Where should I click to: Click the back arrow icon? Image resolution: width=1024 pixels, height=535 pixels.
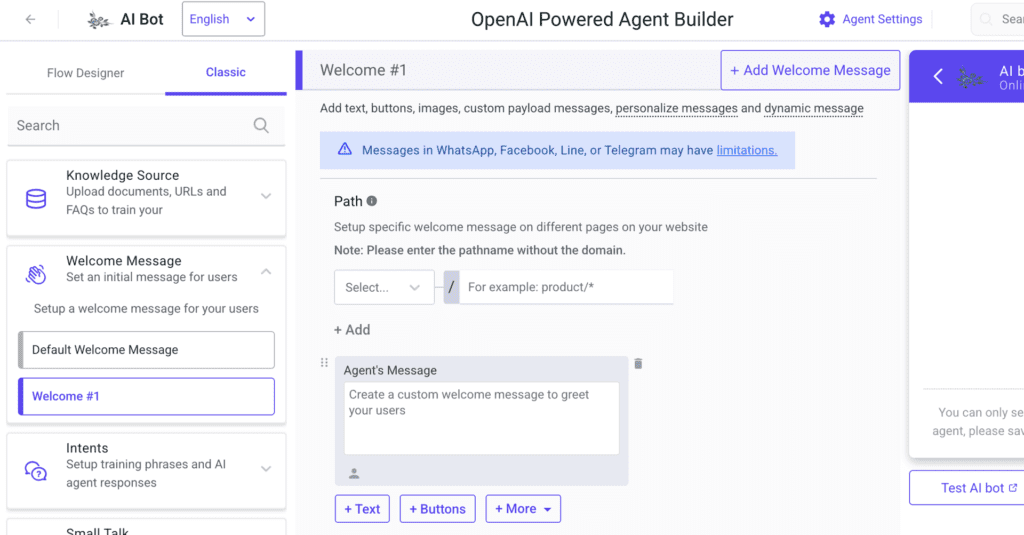(x=30, y=20)
